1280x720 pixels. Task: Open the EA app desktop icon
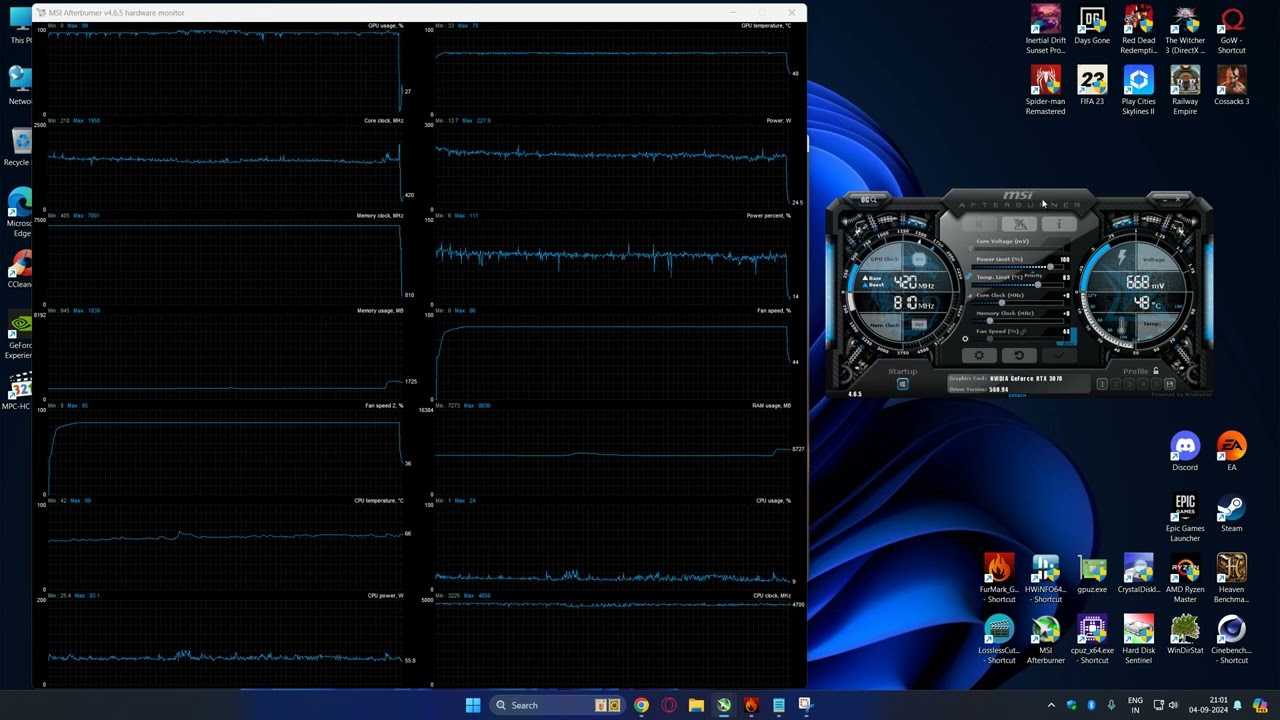coord(1232,452)
